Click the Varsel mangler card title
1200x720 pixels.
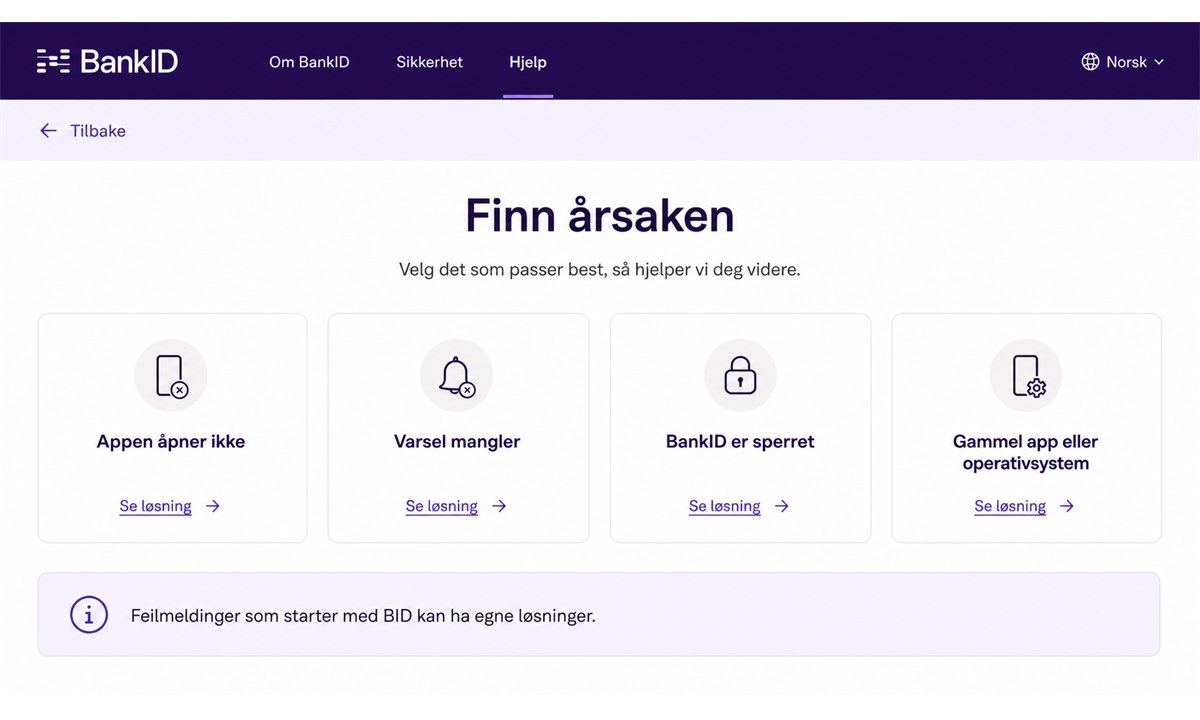click(x=457, y=441)
